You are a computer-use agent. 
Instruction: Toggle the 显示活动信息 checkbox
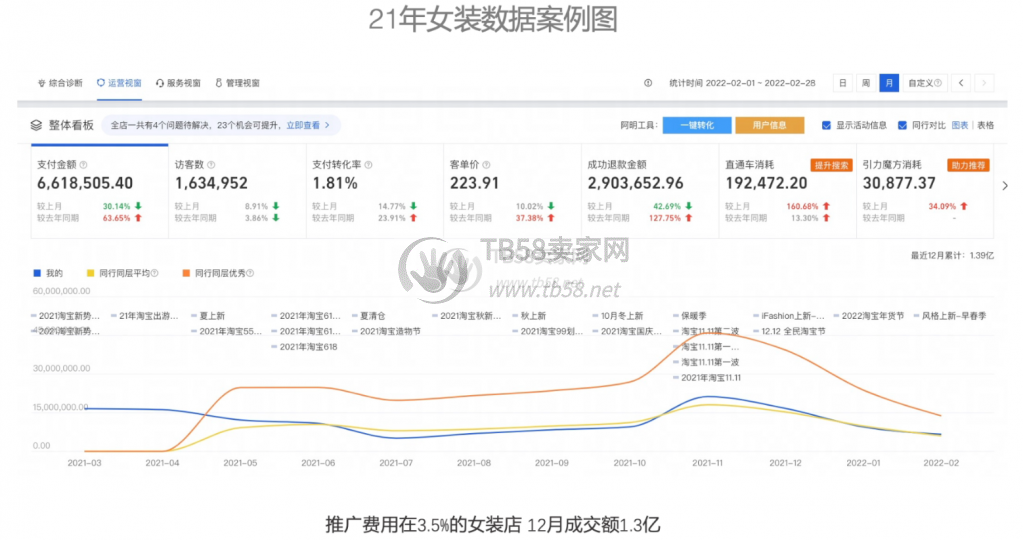tap(826, 125)
